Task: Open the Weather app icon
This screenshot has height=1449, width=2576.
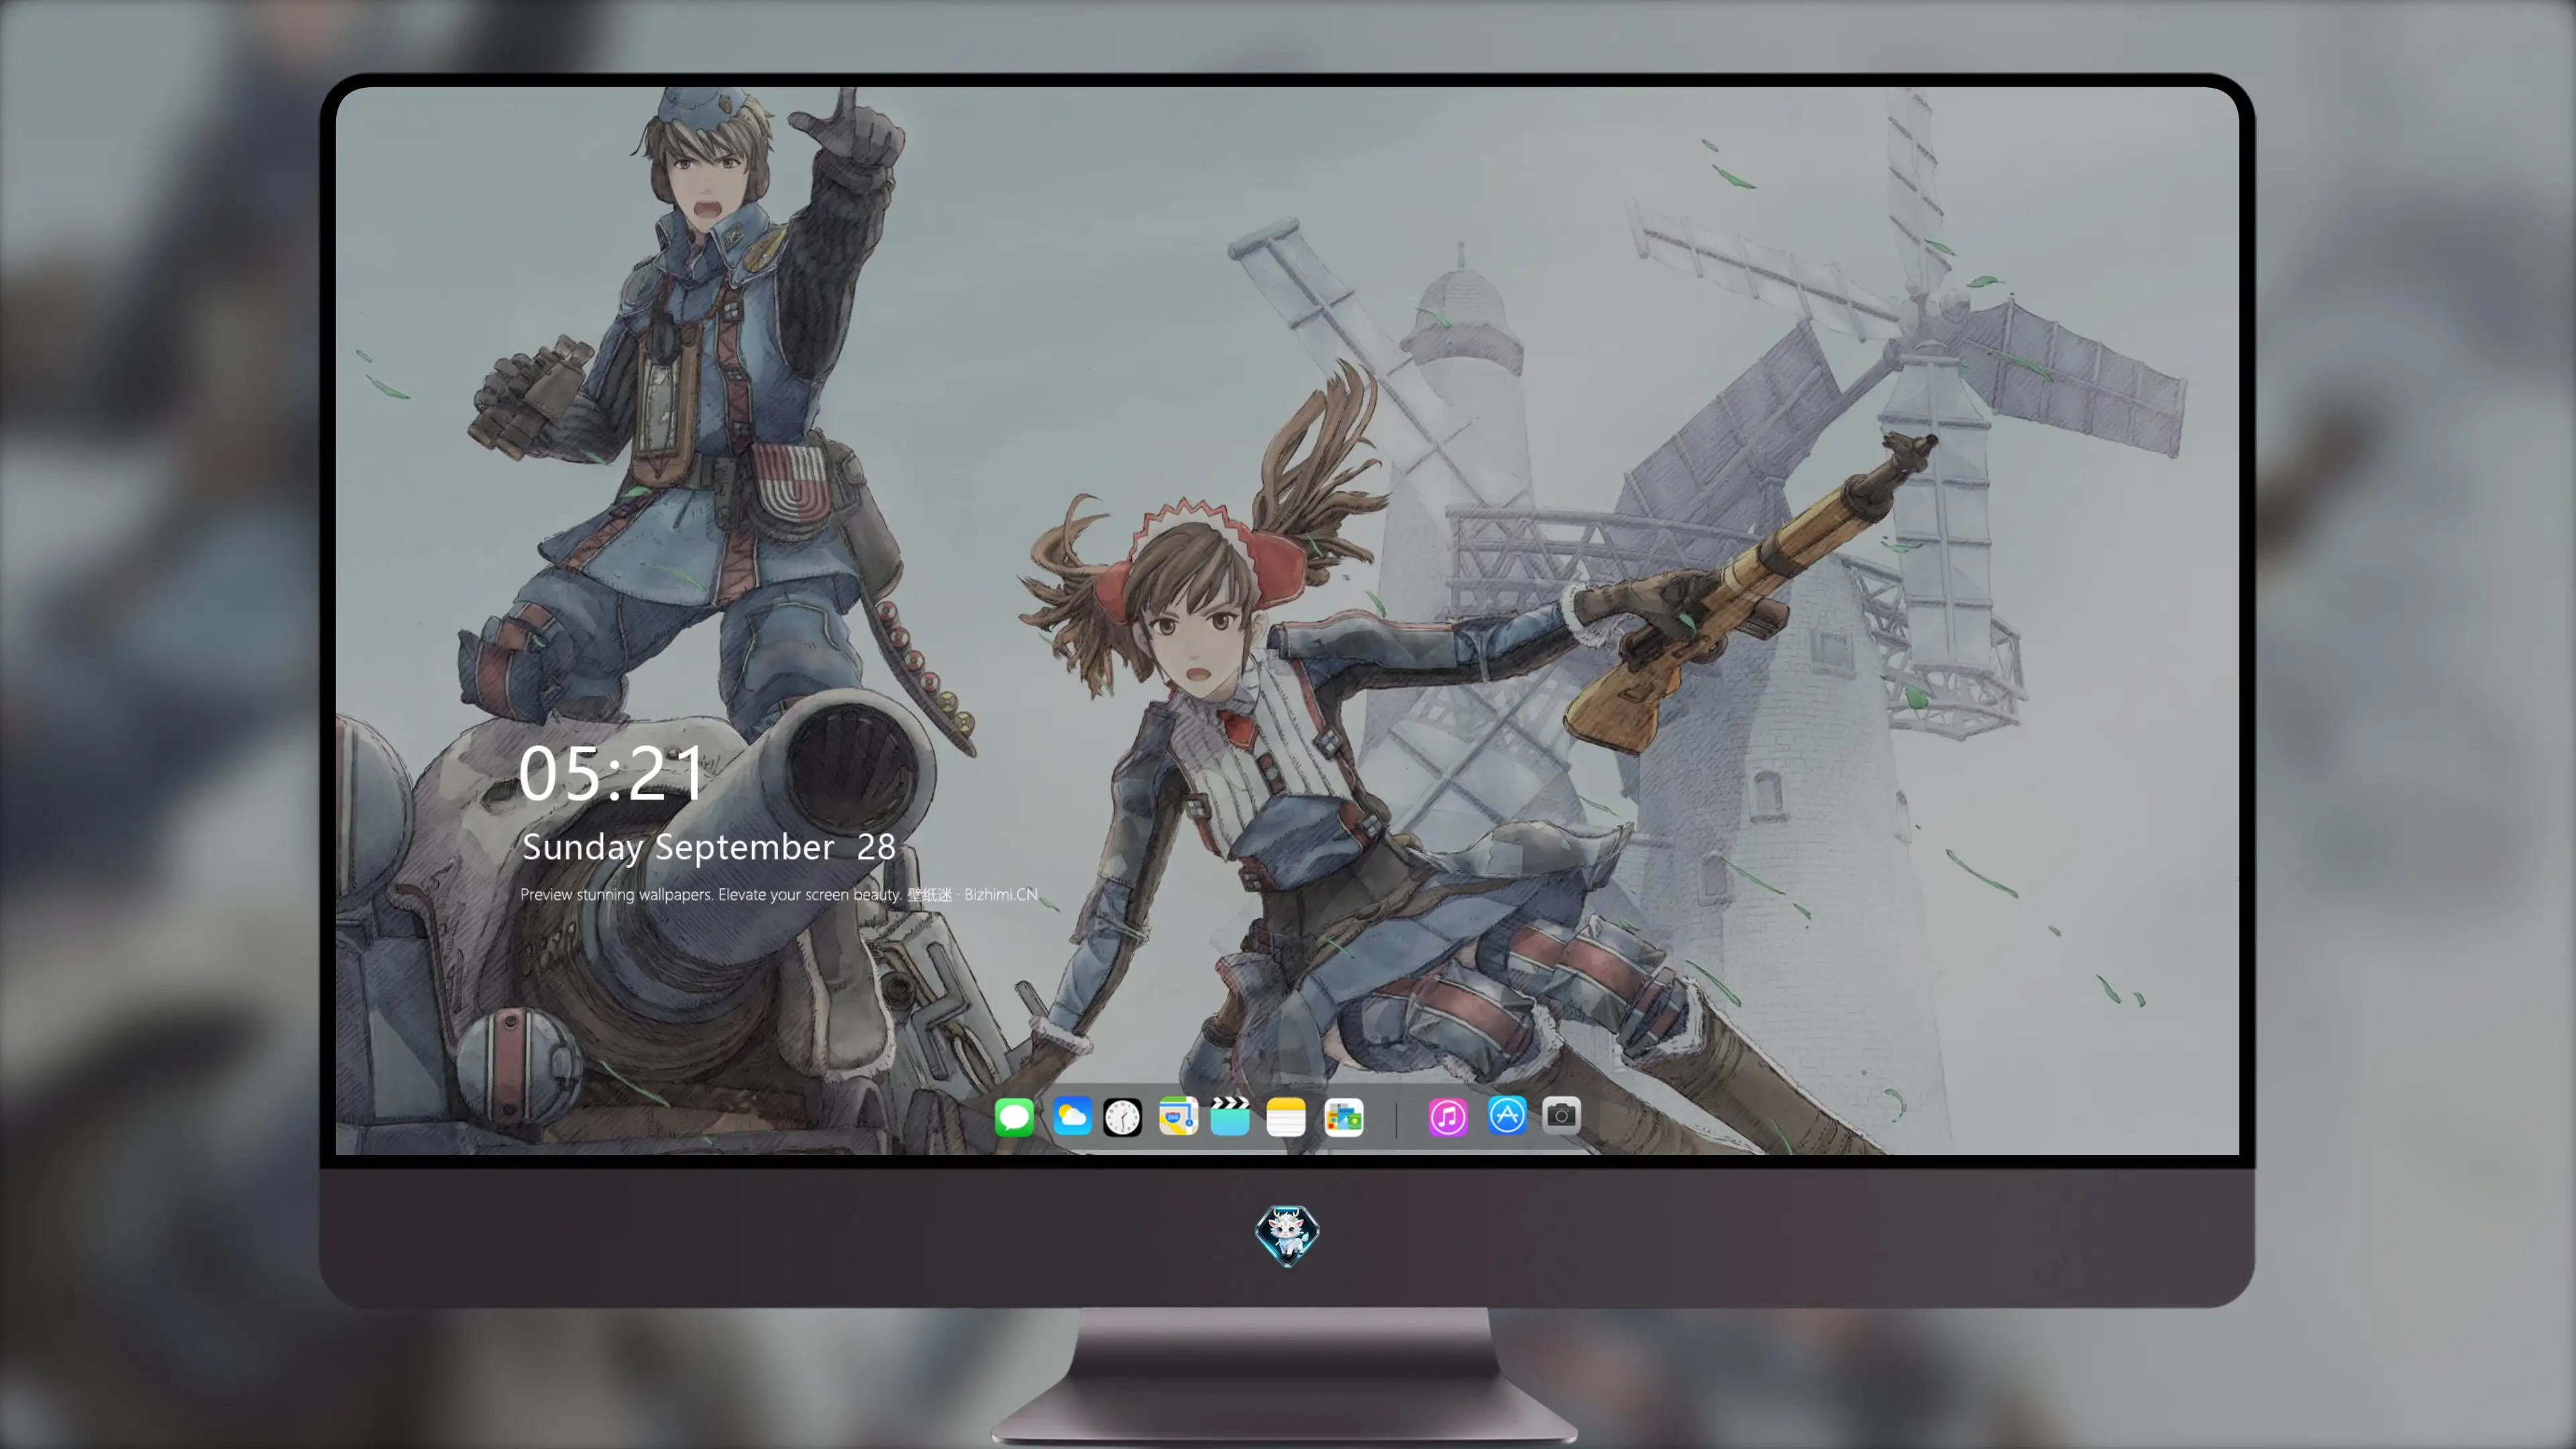Action: 1072,1116
